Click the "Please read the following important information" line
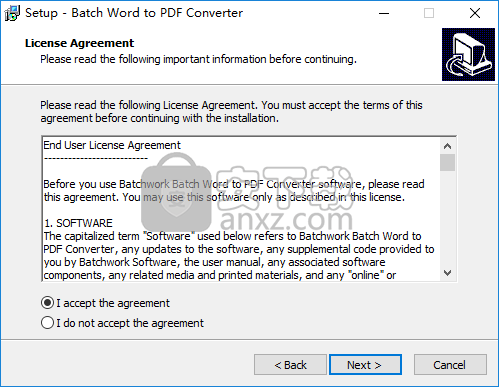499x387 pixels. (198, 59)
